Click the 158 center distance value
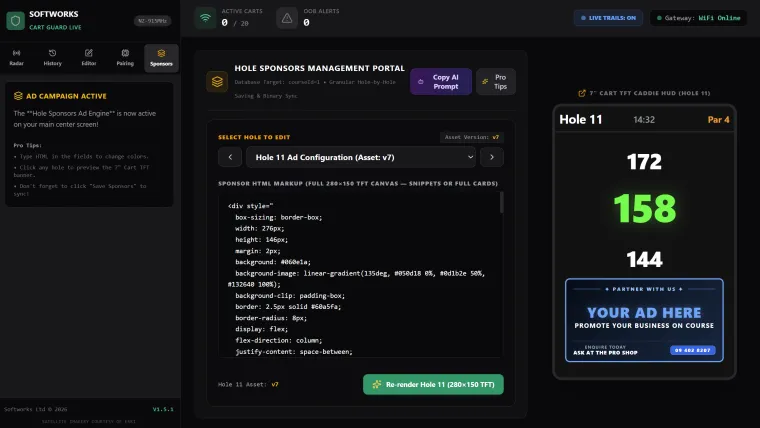 coord(644,209)
